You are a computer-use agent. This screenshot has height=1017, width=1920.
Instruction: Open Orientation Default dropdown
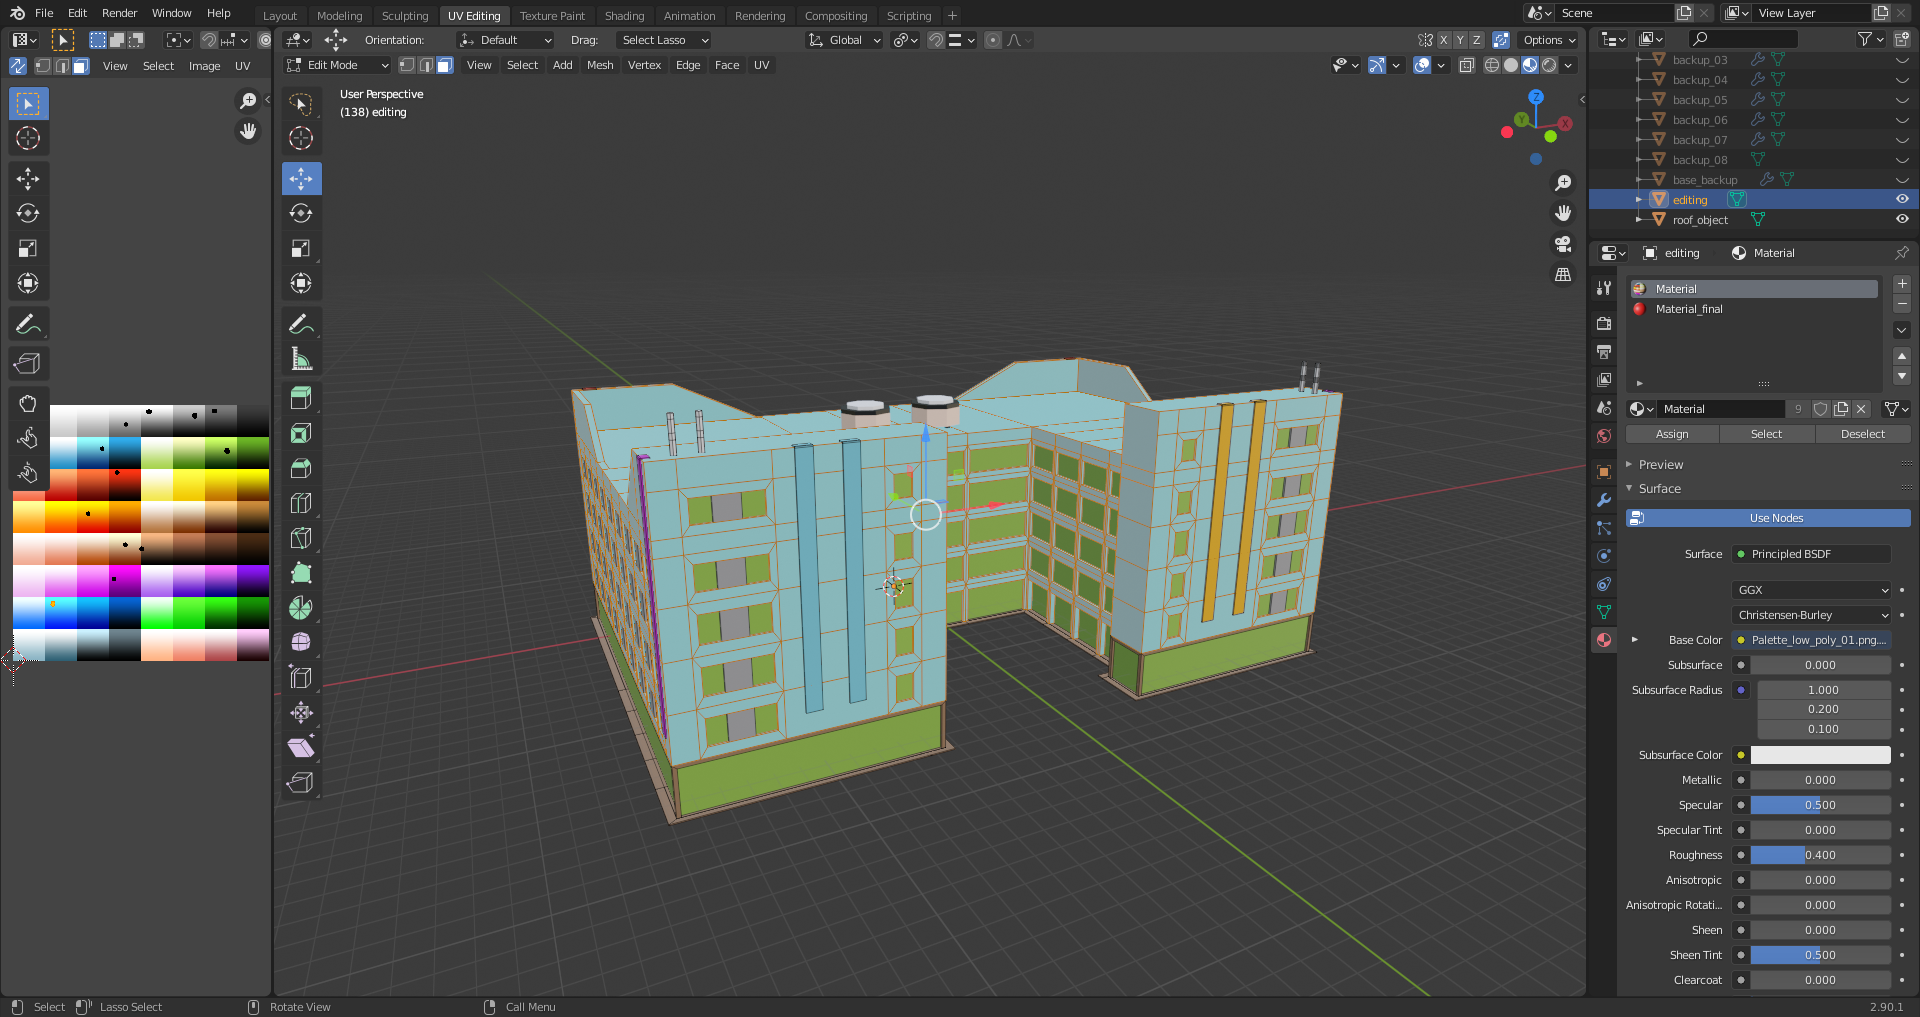506,40
